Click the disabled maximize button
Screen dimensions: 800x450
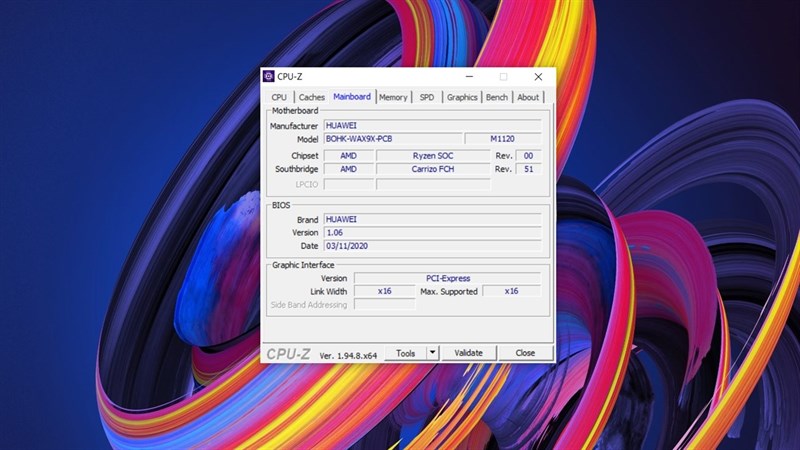(504, 77)
